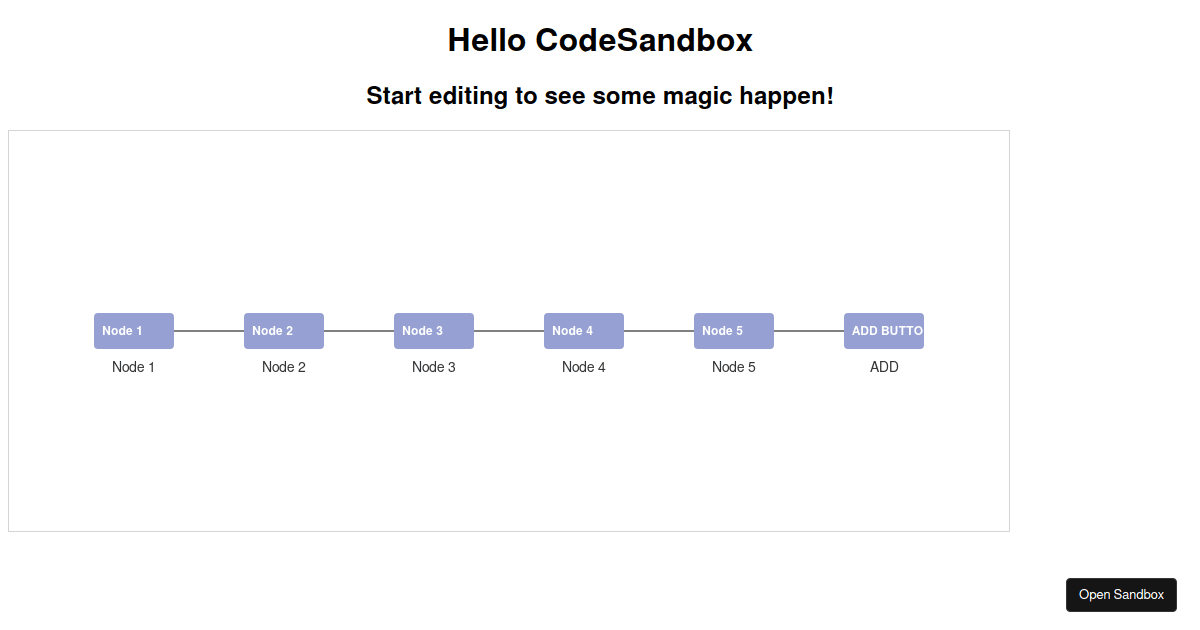Click the "Node 2" caption below its box
Viewport: 1200px width, 630px height.
[284, 367]
